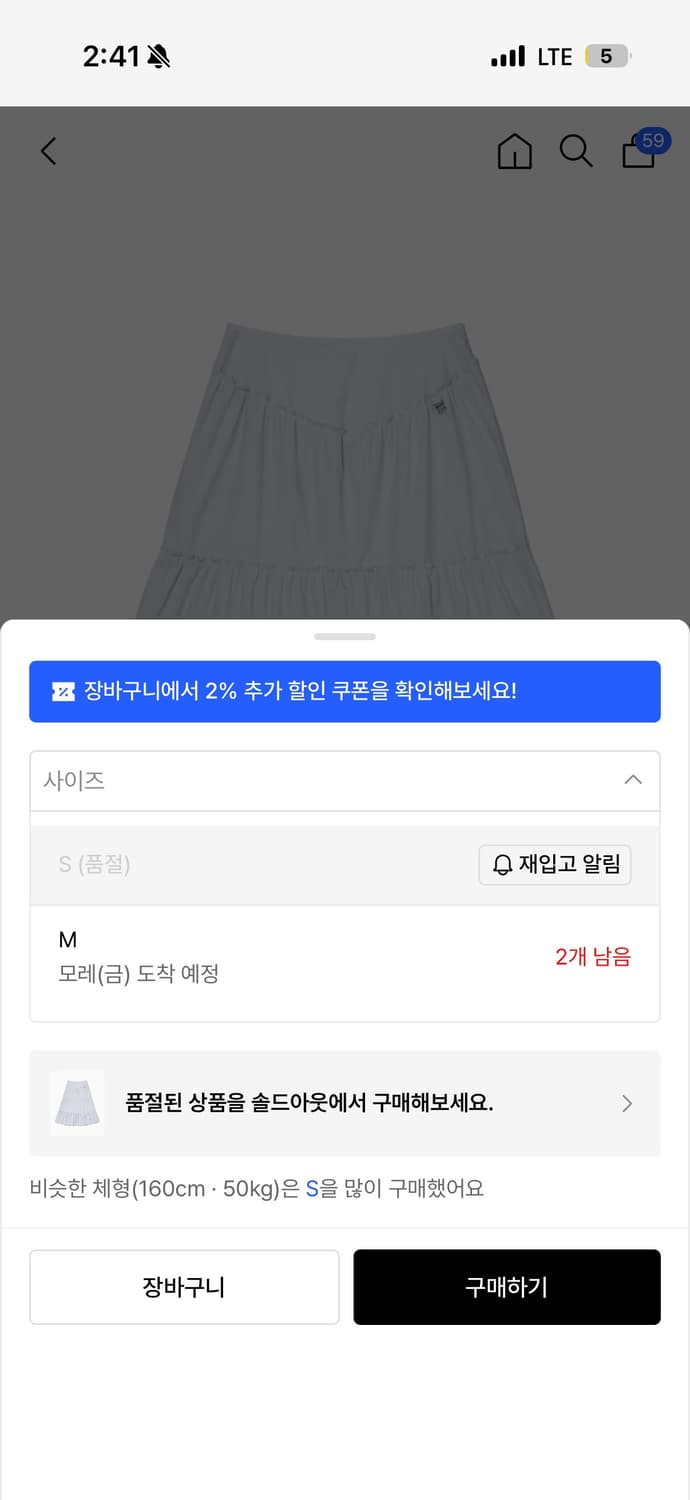Request restock alert via 재입고 알림
This screenshot has height=1500, width=690.
[555, 864]
